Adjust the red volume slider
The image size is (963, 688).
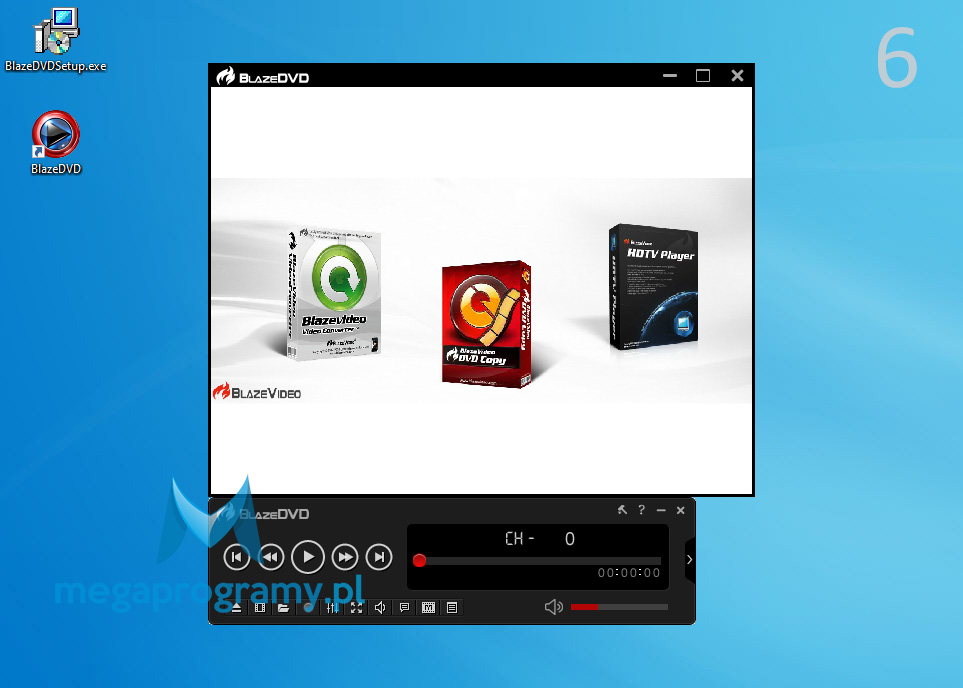point(619,607)
